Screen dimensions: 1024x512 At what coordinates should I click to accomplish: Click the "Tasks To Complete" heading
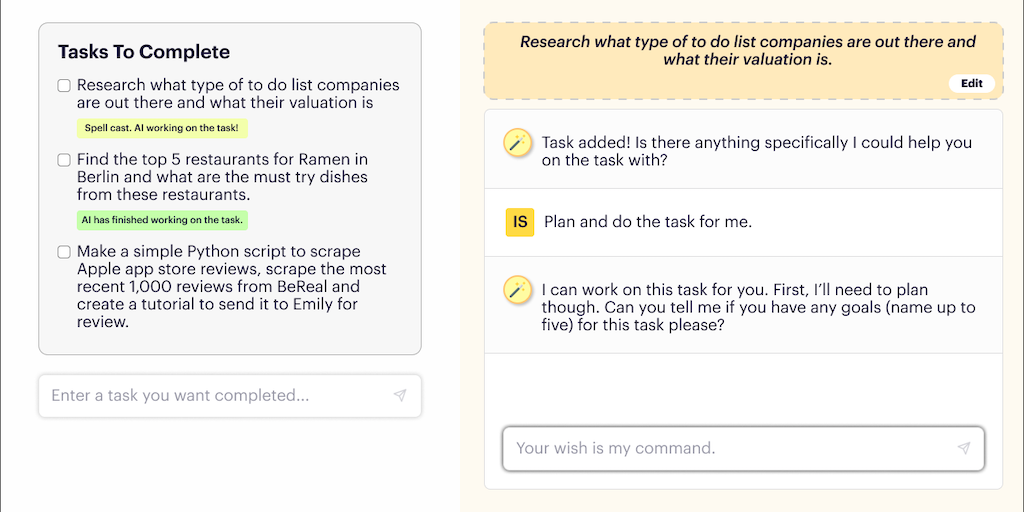pos(144,52)
